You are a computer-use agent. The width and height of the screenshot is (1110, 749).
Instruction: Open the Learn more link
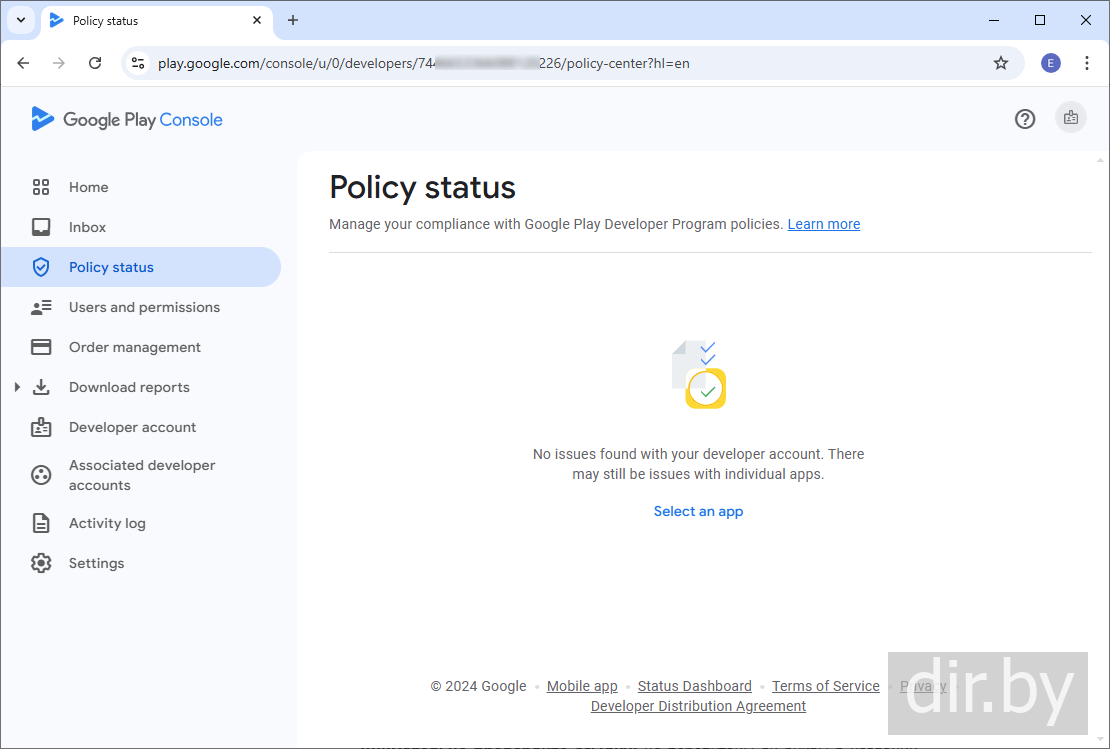coord(823,224)
